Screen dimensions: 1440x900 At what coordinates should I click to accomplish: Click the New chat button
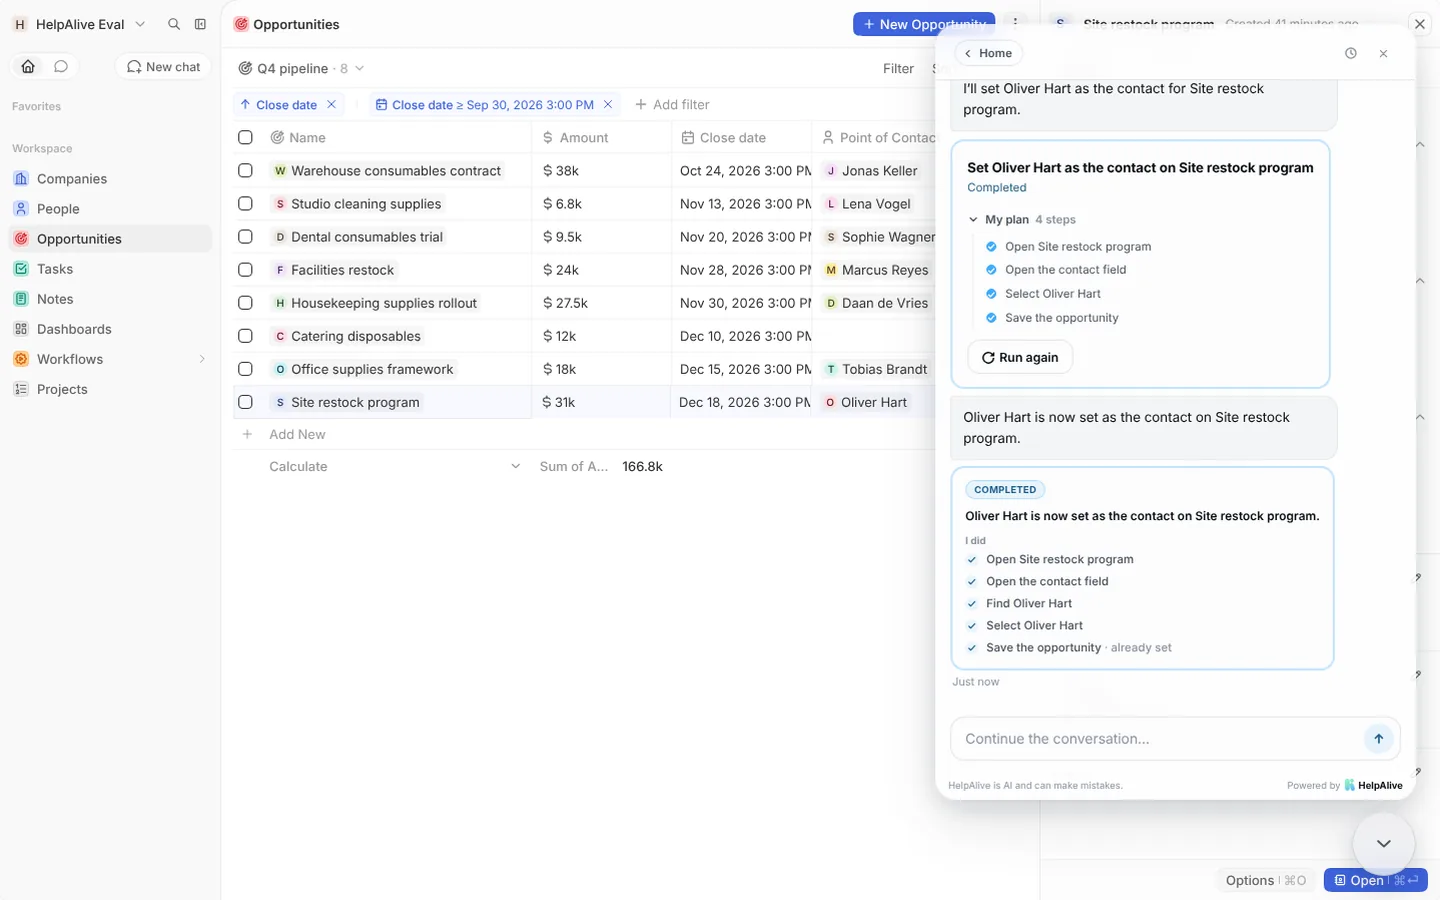click(164, 66)
